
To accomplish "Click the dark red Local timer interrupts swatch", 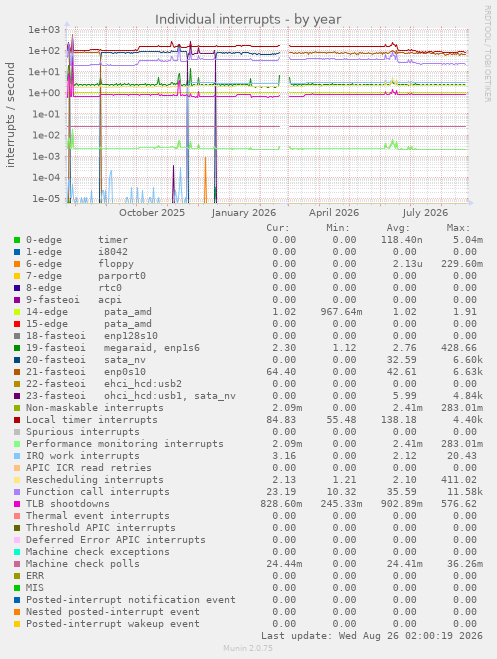I will click(x=17, y=420).
